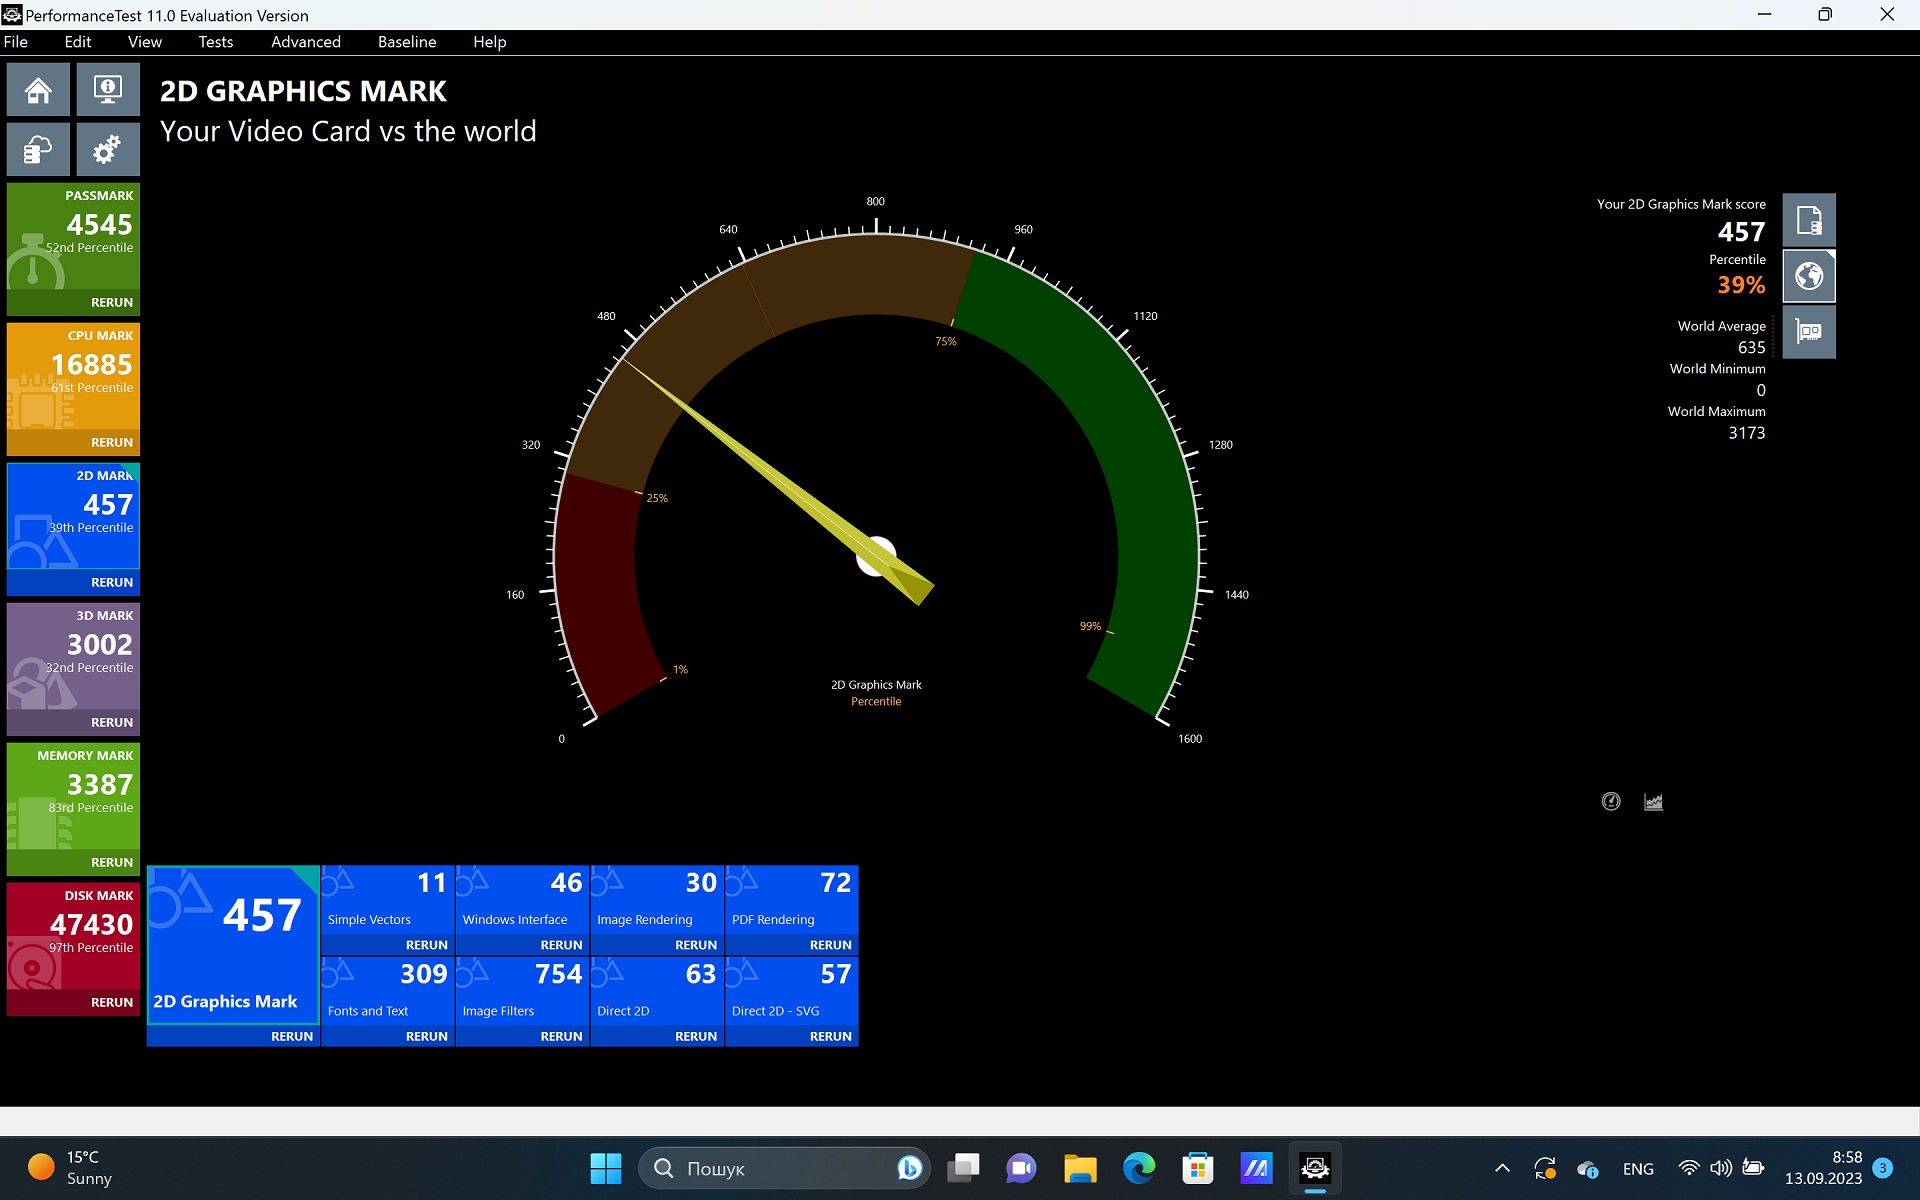Open the Bing chat icon in search
This screenshot has height=1200, width=1920.
click(909, 1168)
